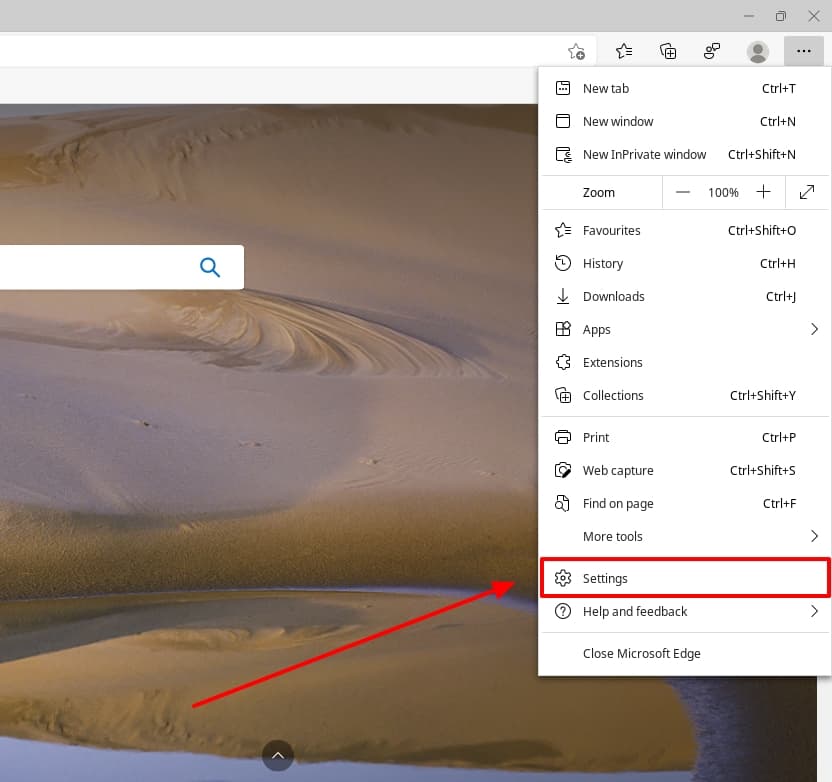This screenshot has height=782, width=832.
Task: Open the Favourites hub toolbar icon
Action: 624,51
